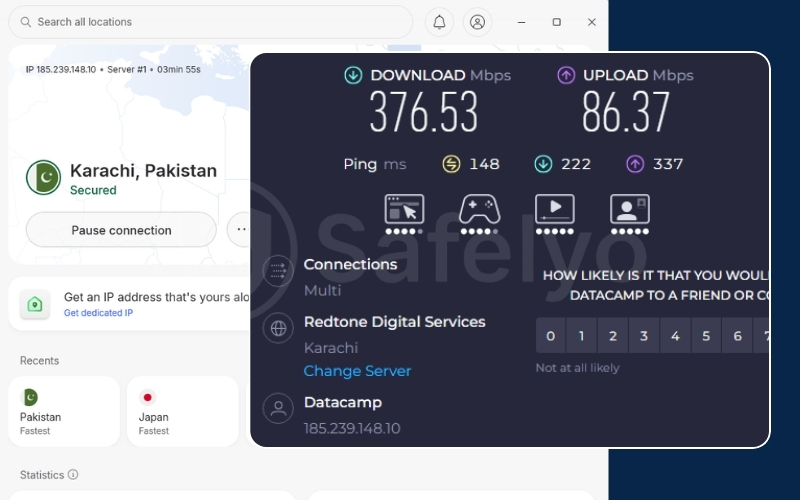Click the 185.239.148.10 IP under Datacamp
This screenshot has height=500, width=800.
[352, 428]
